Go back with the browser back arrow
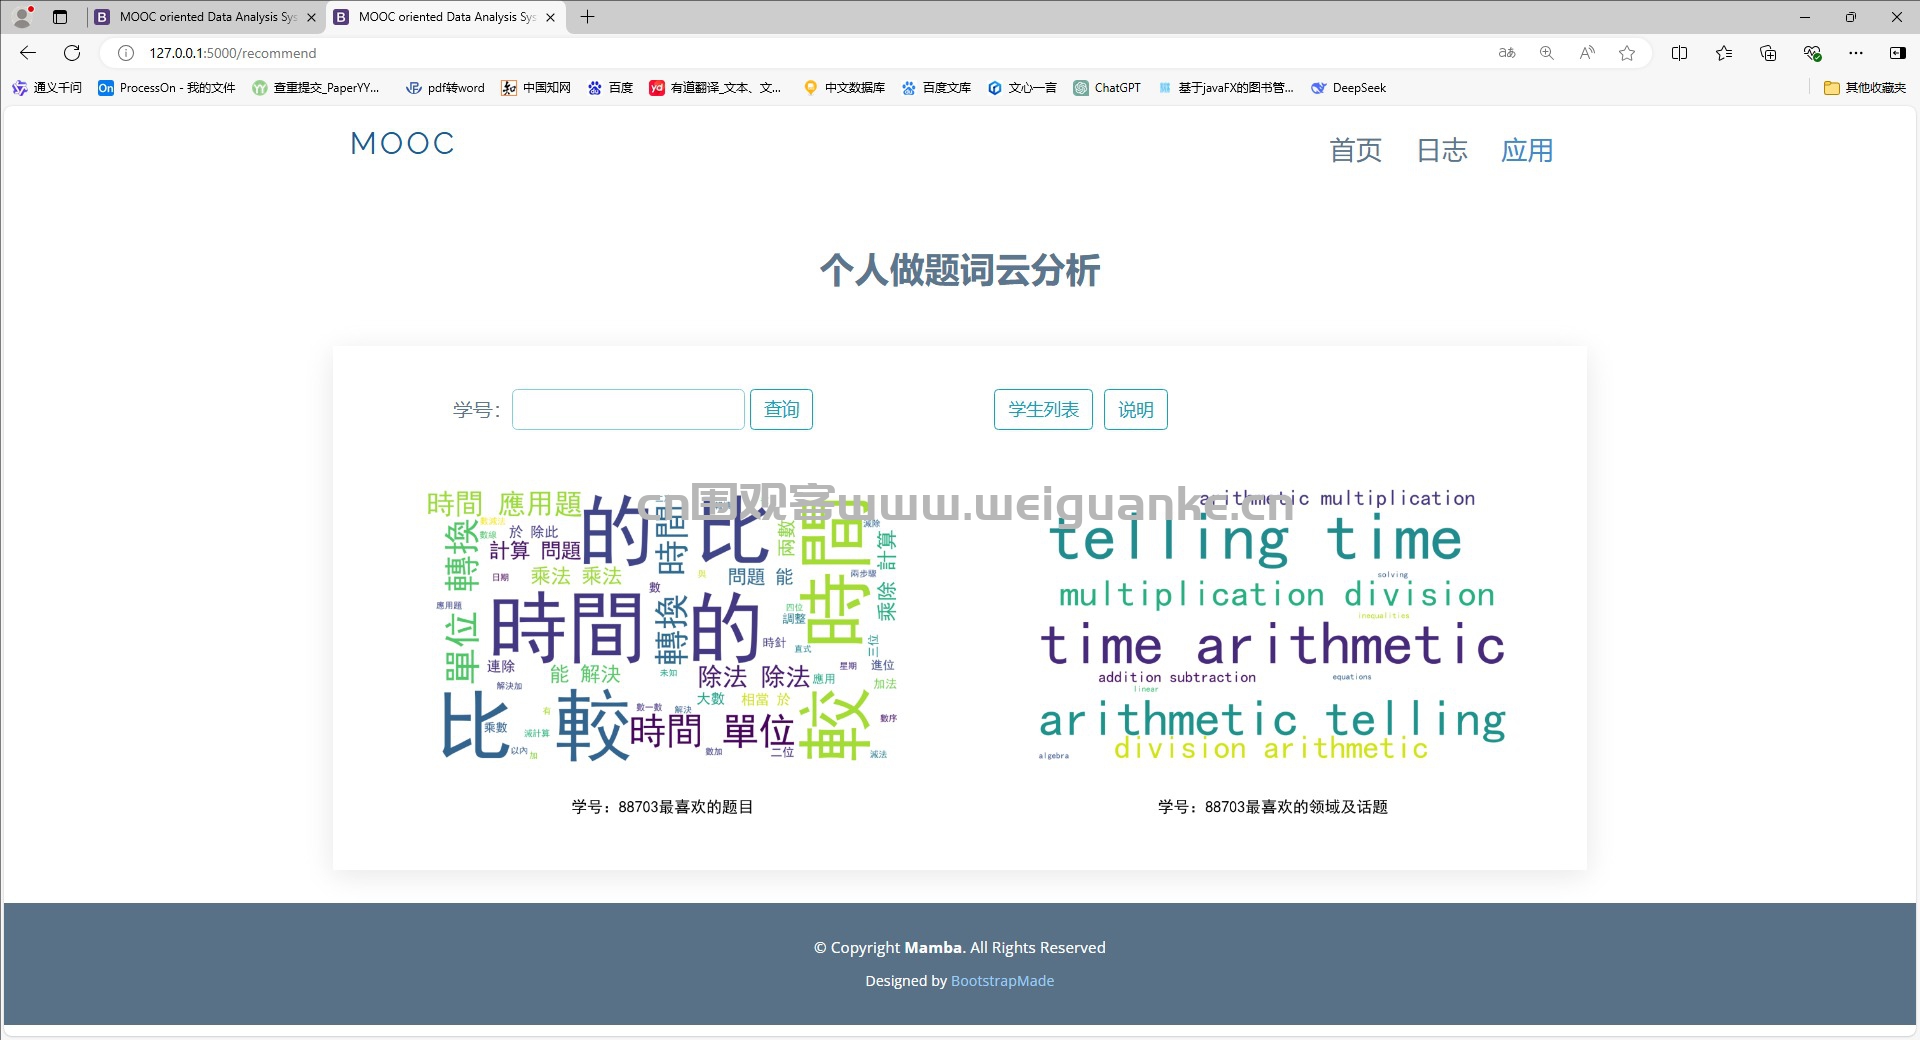1920x1040 pixels. click(28, 53)
